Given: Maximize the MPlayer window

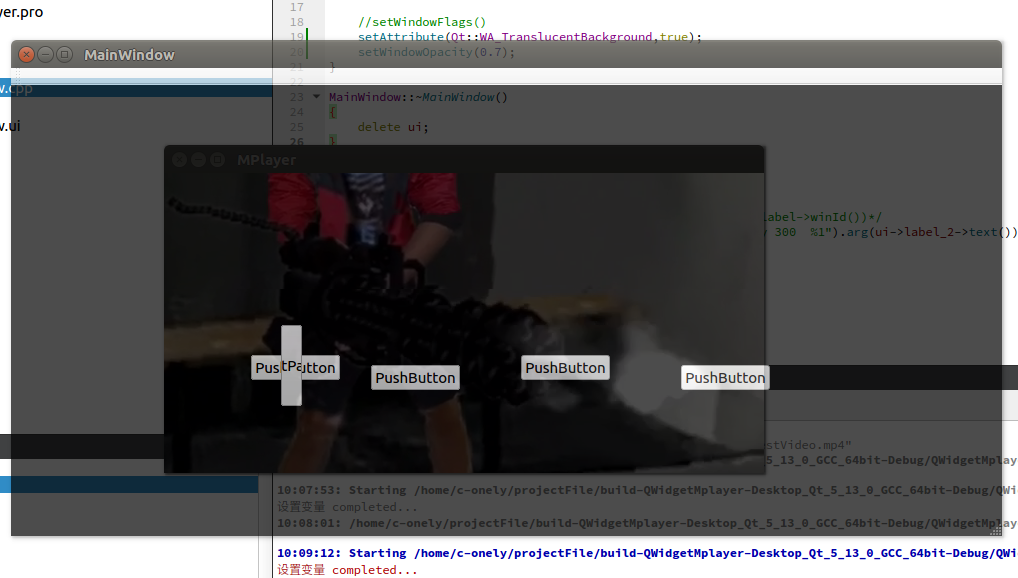Looking at the screenshot, I should pos(217,159).
